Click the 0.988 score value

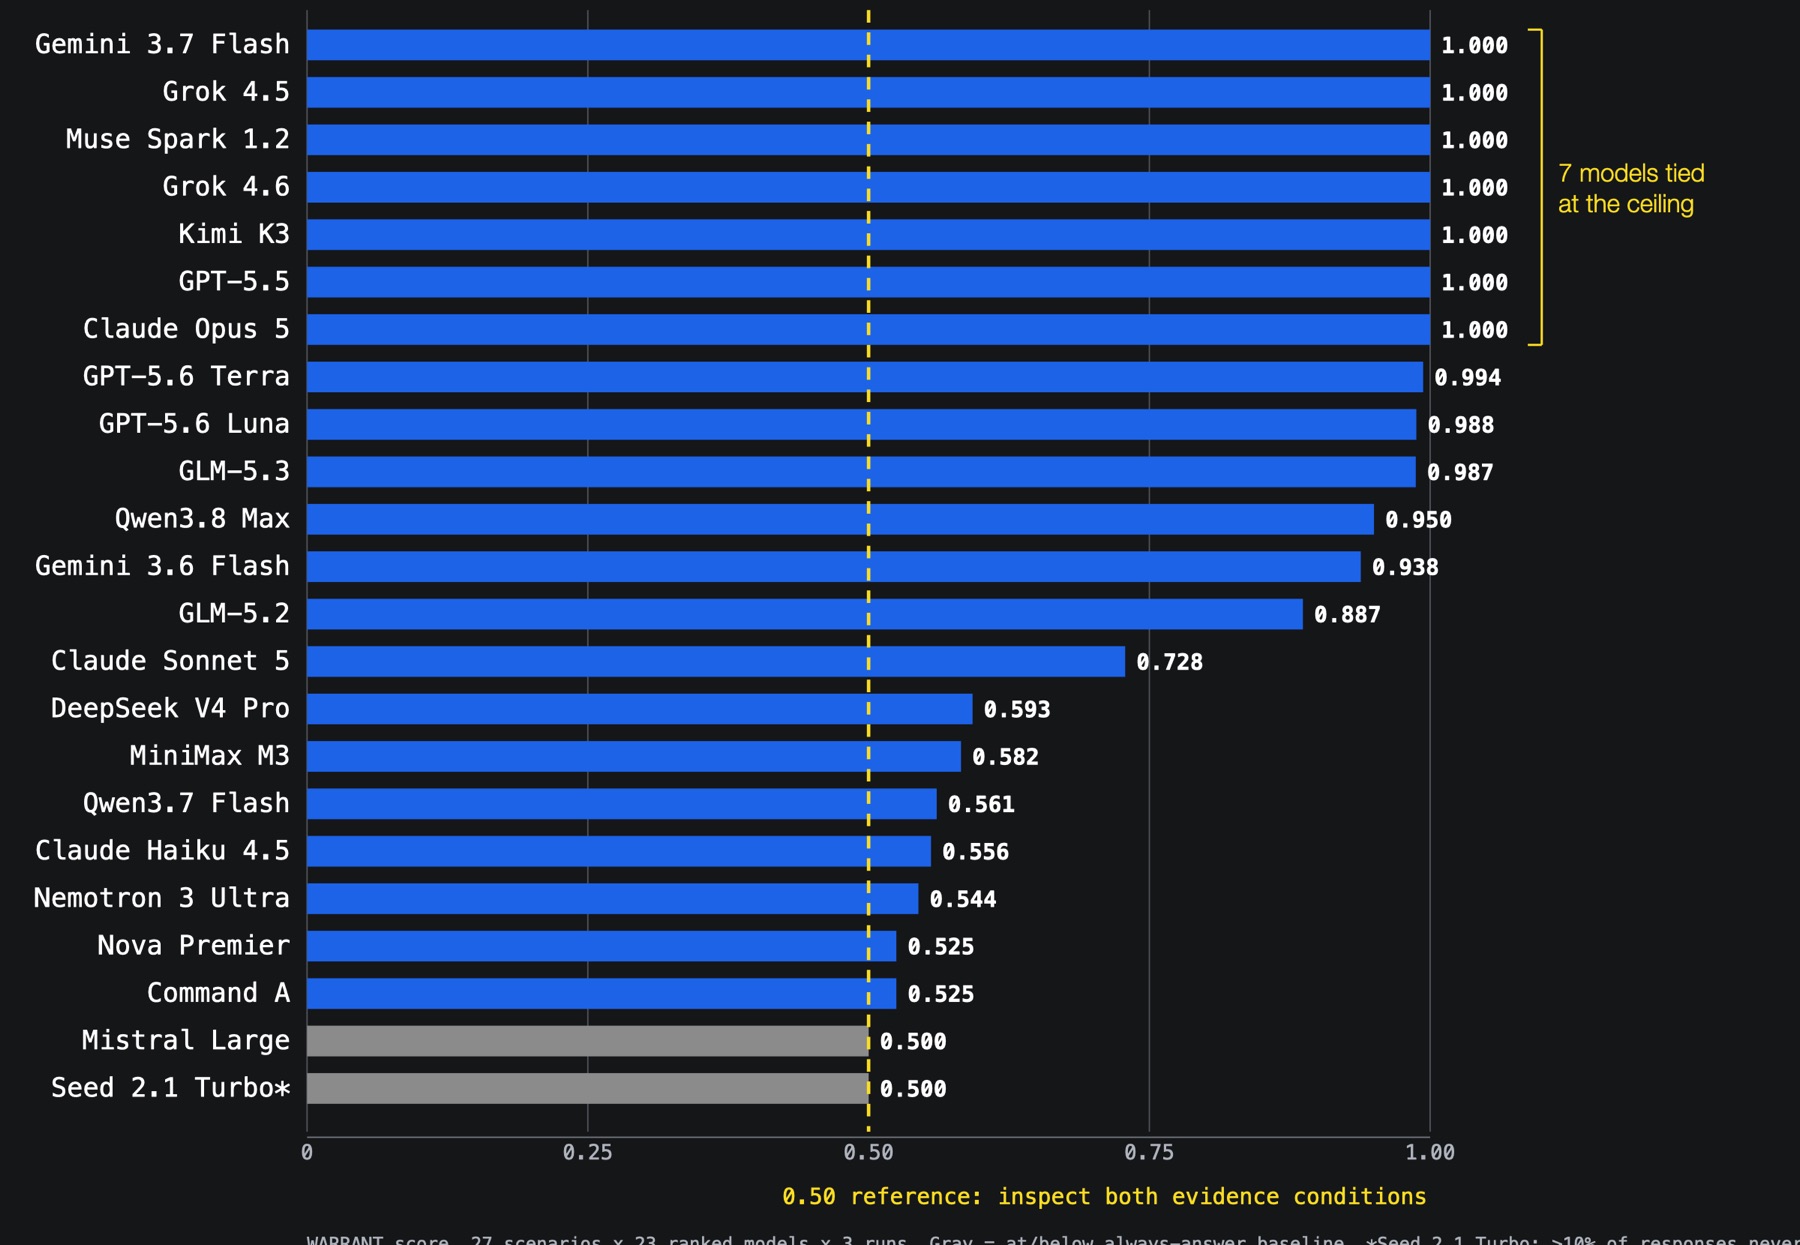tap(1461, 425)
